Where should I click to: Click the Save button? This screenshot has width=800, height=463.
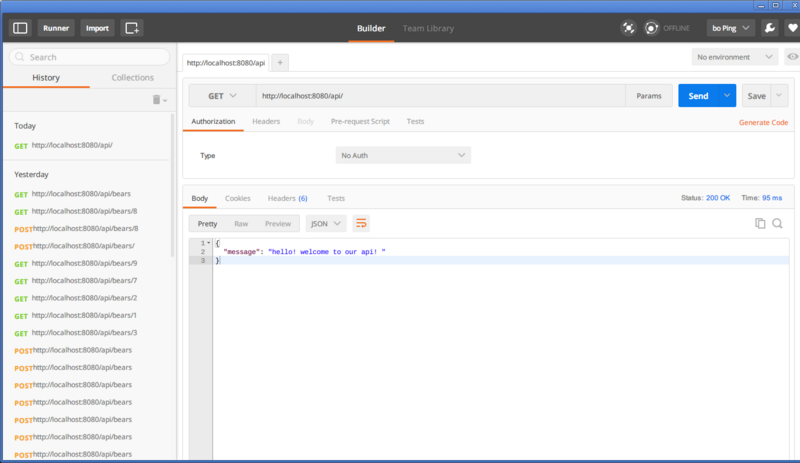point(756,95)
